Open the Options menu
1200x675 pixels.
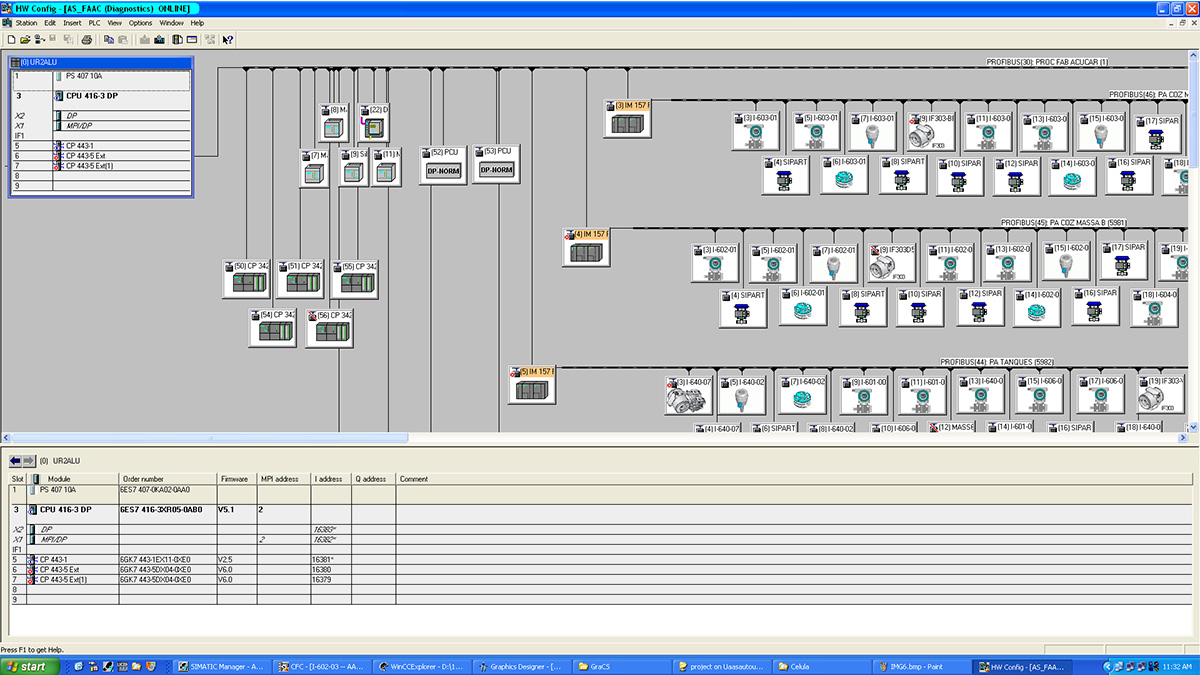tap(141, 22)
